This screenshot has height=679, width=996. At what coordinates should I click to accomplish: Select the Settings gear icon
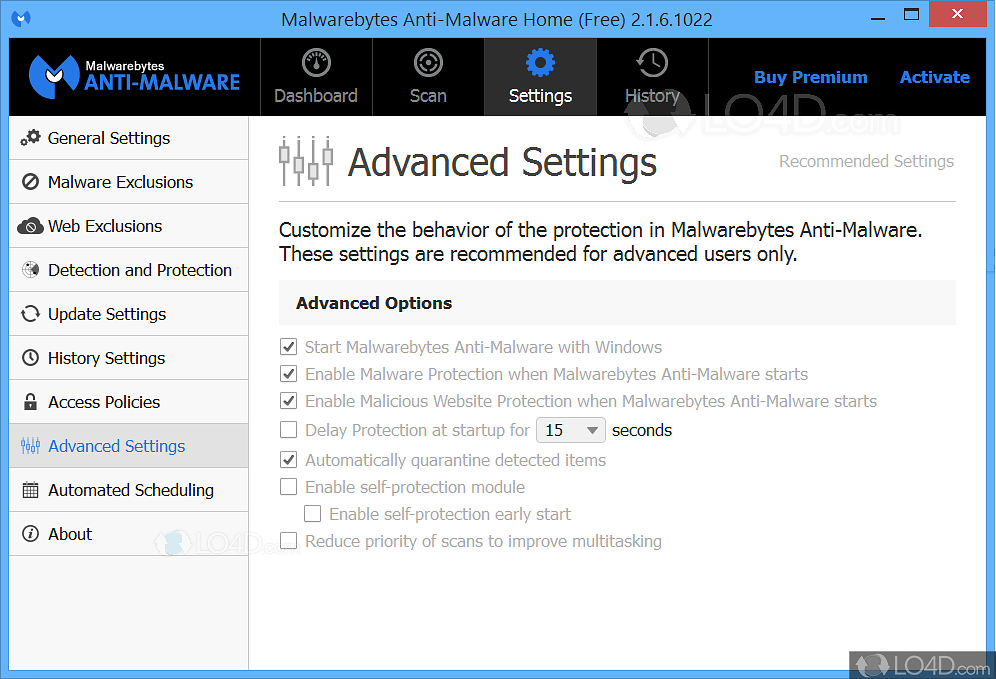click(541, 63)
